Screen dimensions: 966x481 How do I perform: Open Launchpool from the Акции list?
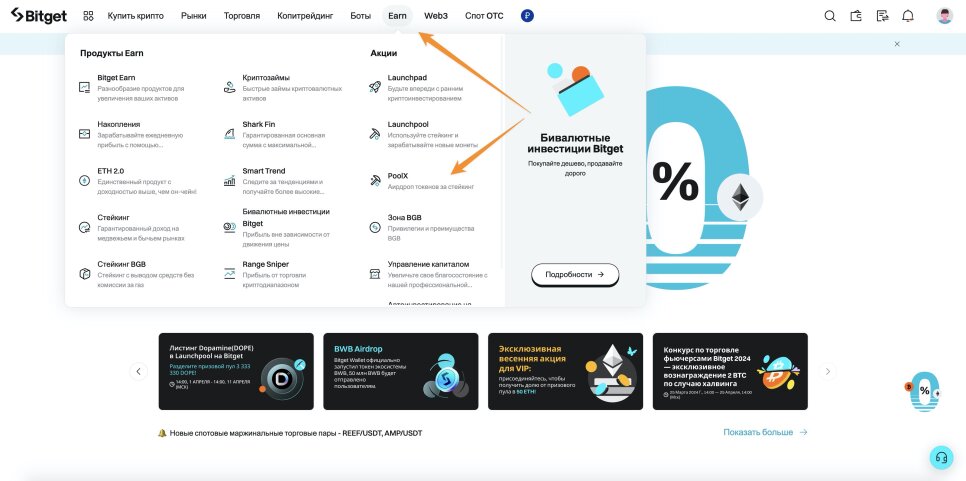click(x=424, y=134)
